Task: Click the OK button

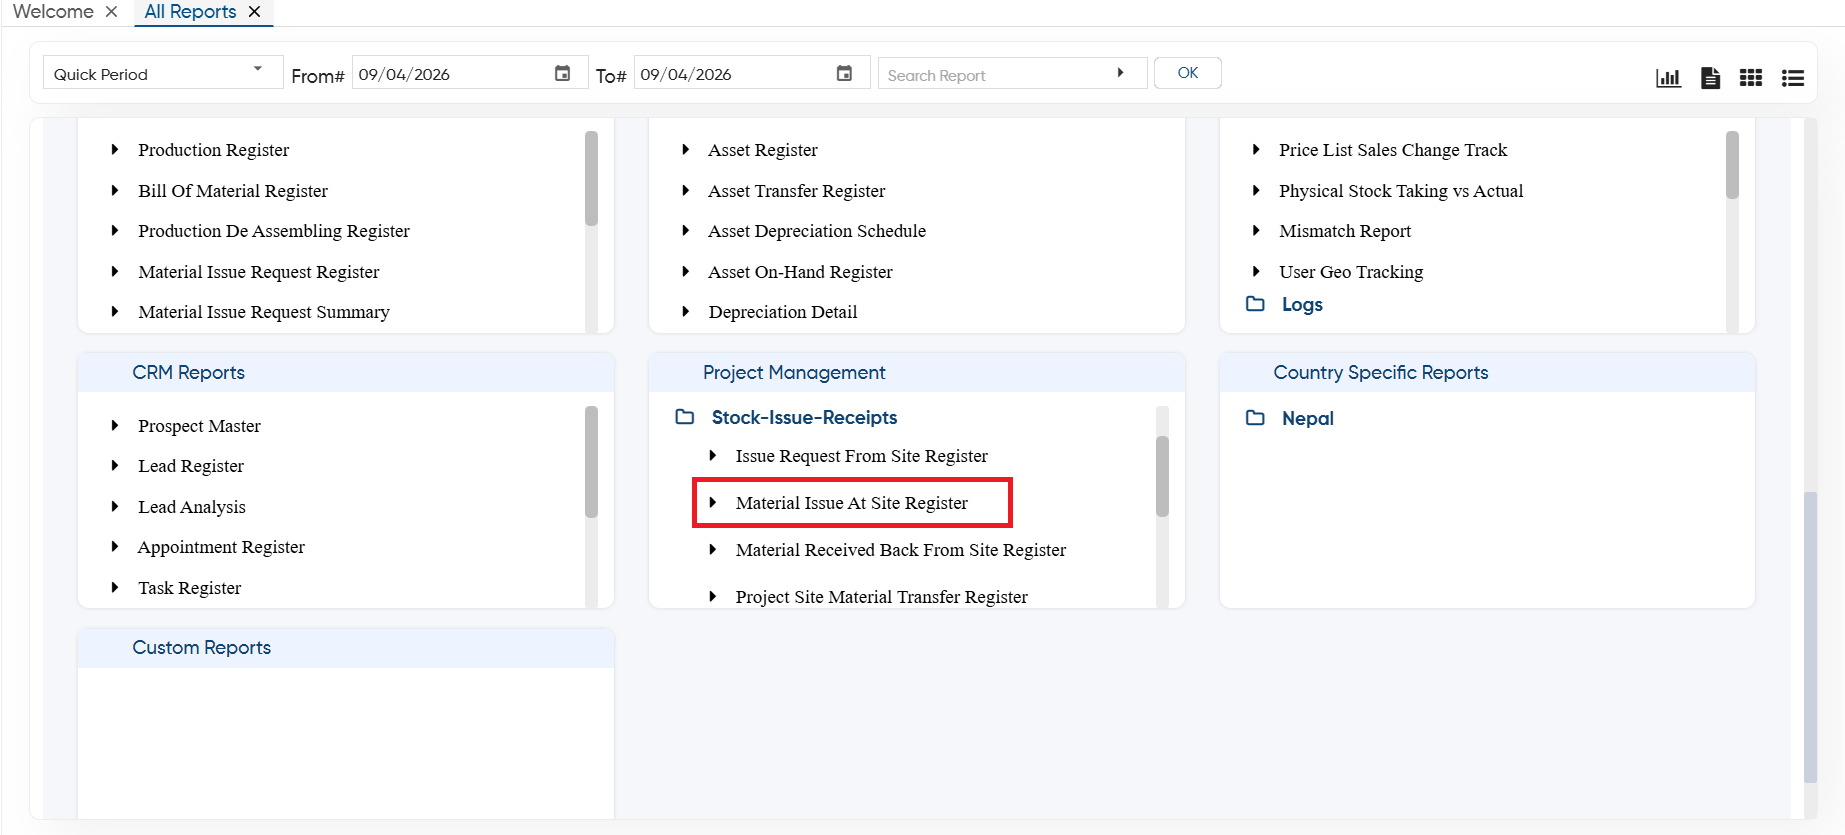Action: coord(1188,73)
